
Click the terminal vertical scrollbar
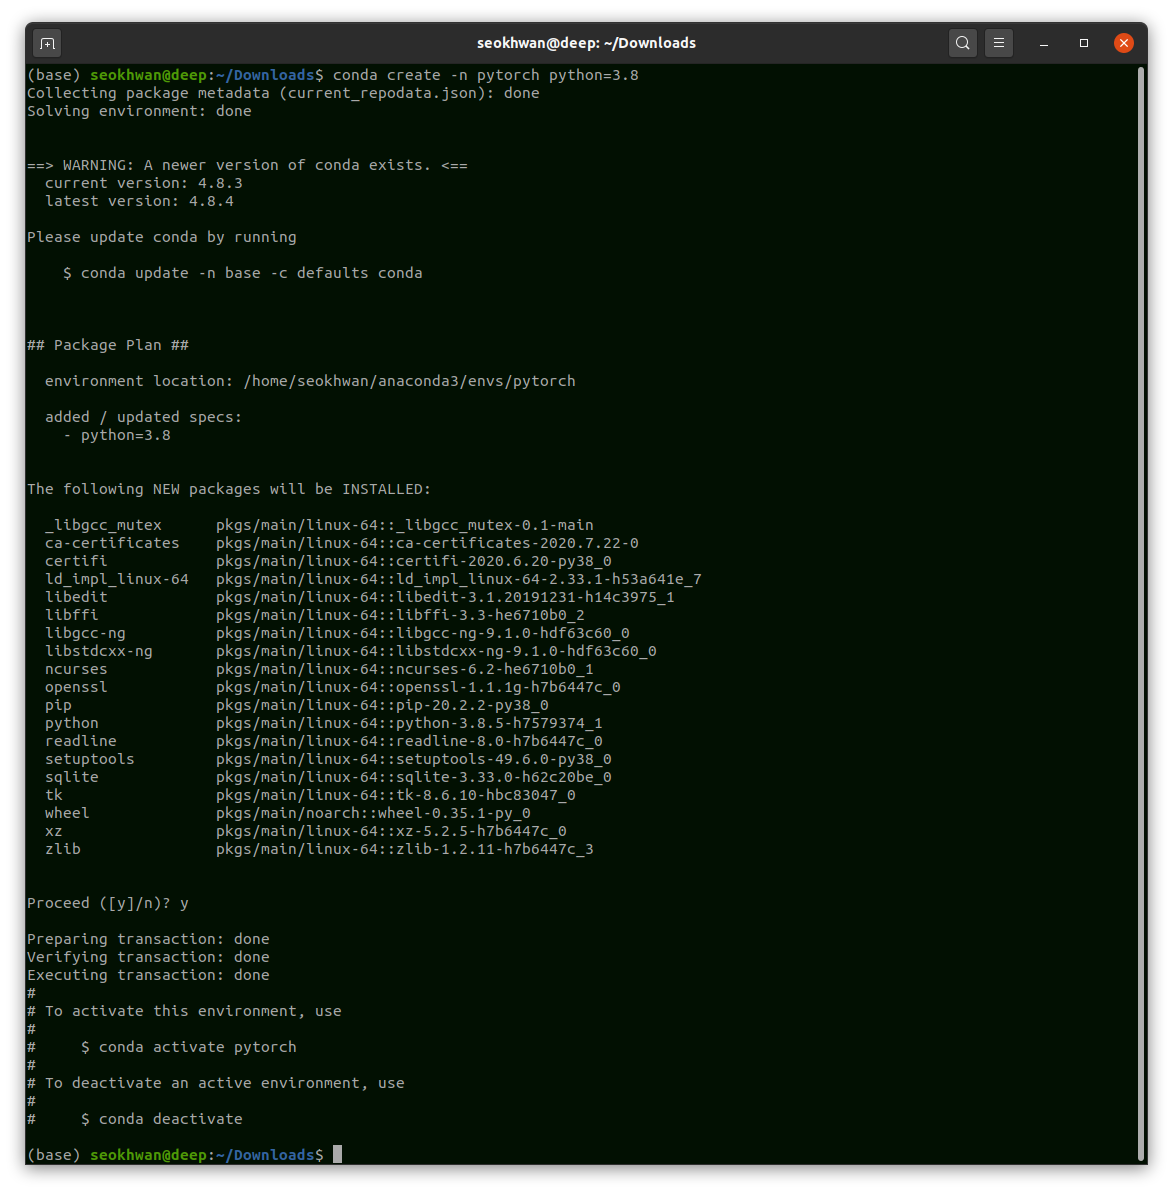(1141, 614)
